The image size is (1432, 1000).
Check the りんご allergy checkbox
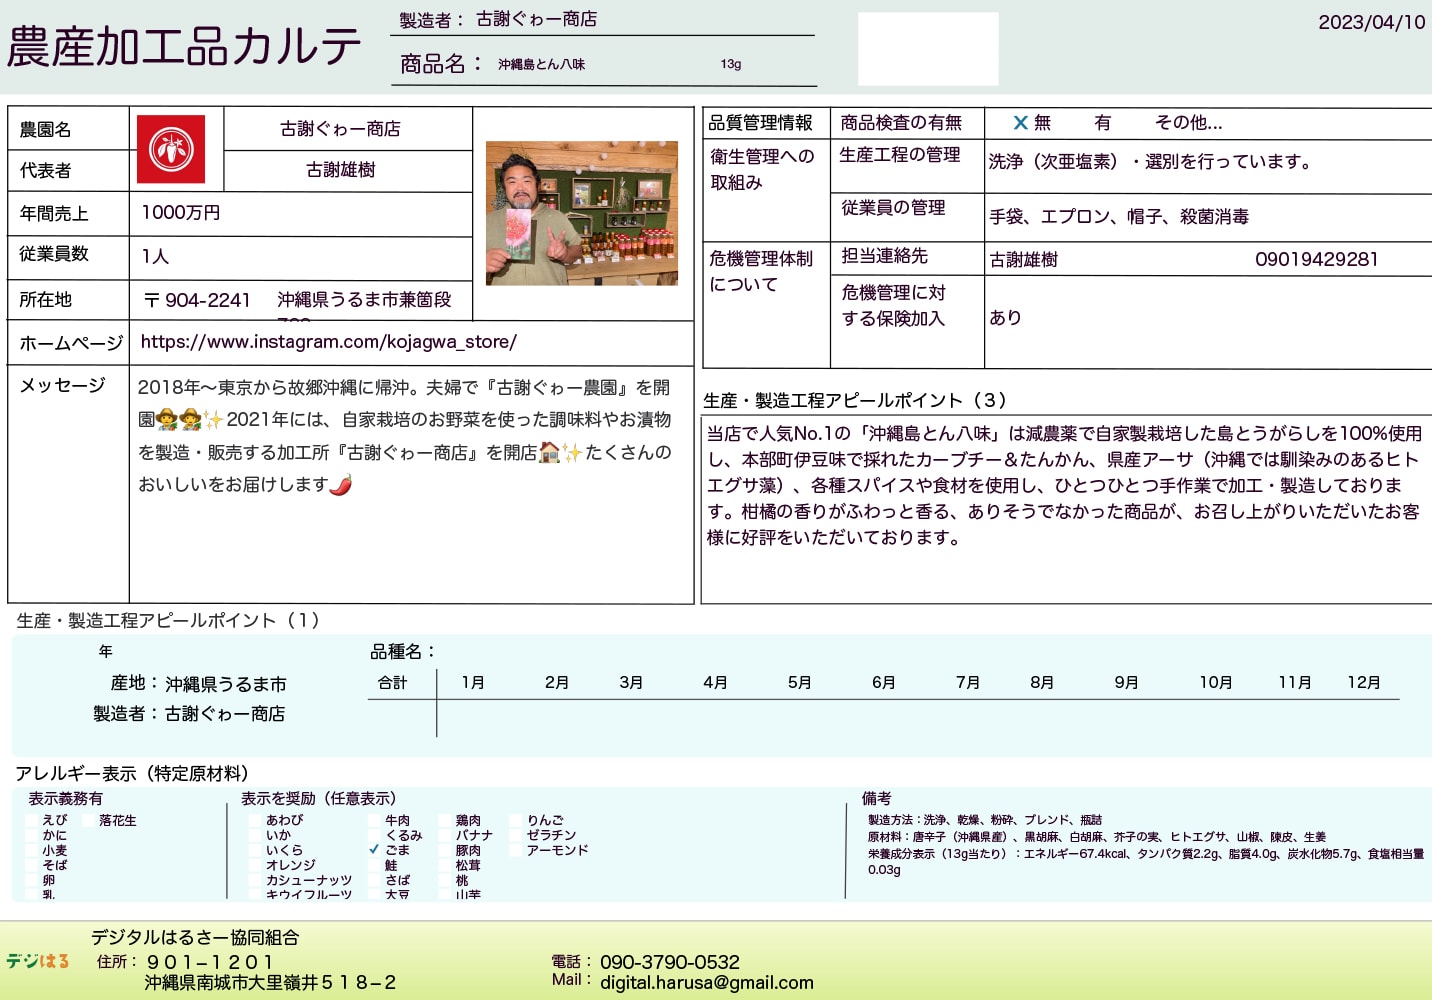[517, 820]
